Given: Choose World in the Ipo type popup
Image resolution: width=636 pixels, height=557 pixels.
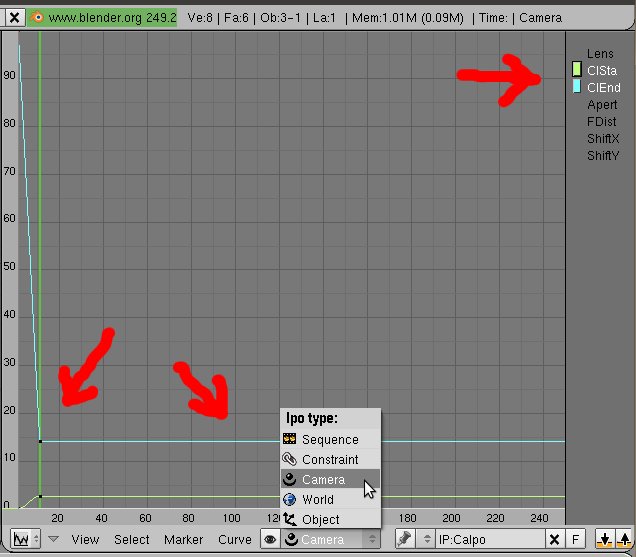Looking at the screenshot, I should tap(331, 499).
